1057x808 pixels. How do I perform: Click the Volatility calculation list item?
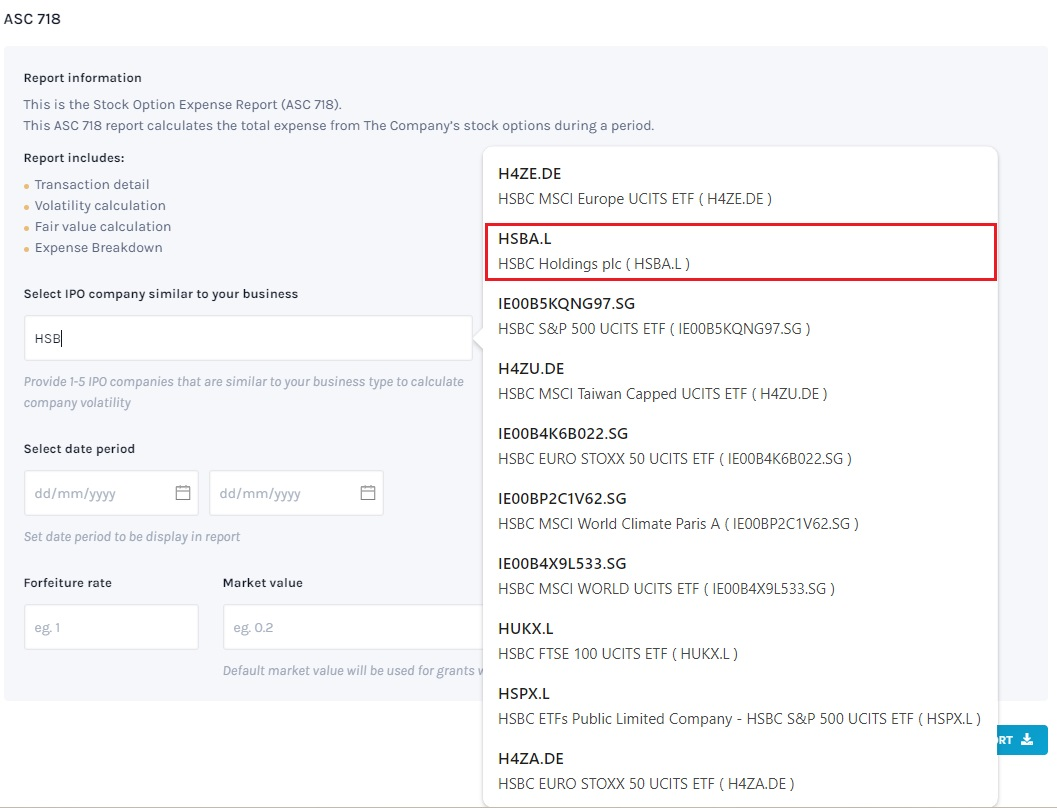[100, 205]
